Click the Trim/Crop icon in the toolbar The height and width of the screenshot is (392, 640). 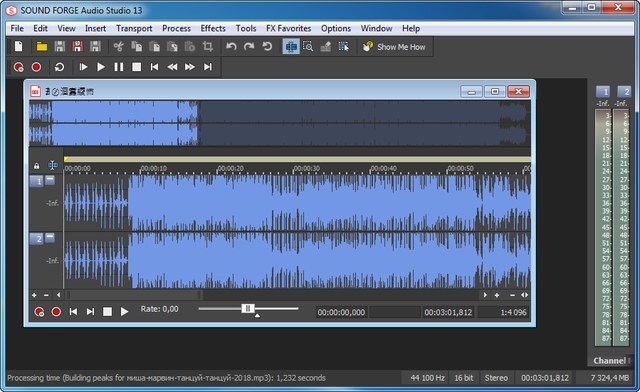pos(208,47)
